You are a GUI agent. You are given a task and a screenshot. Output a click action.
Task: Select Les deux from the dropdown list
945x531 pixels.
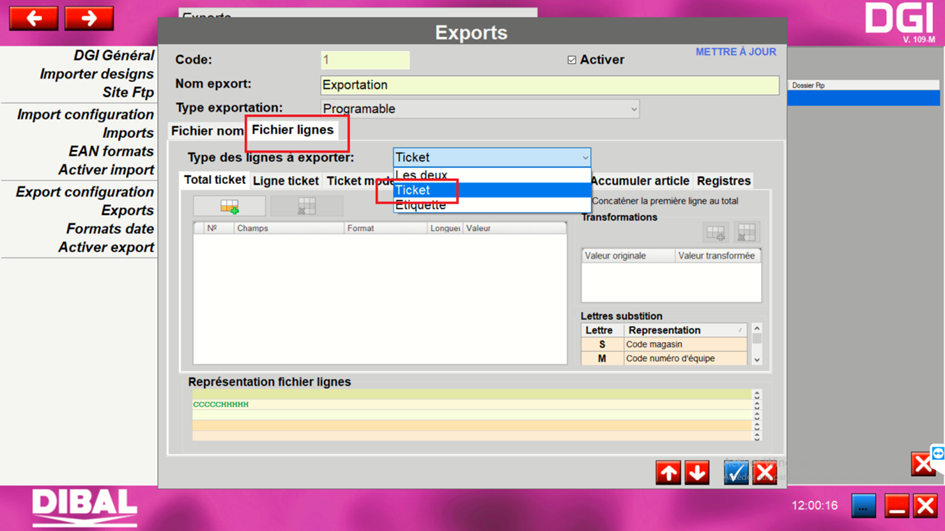pyautogui.click(x=421, y=175)
